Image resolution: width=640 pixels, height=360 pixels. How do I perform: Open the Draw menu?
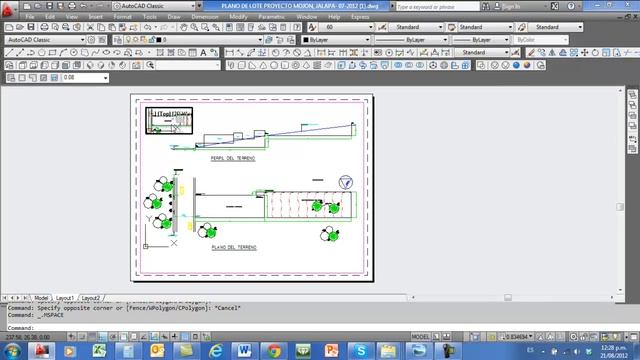pyautogui.click(x=174, y=17)
